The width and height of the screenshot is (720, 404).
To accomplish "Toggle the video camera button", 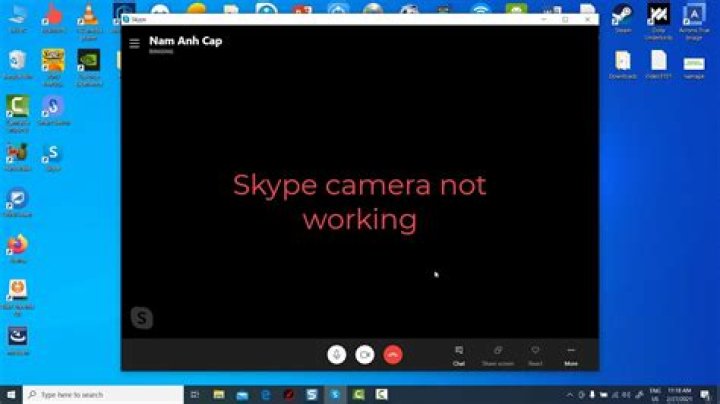I will click(x=365, y=354).
